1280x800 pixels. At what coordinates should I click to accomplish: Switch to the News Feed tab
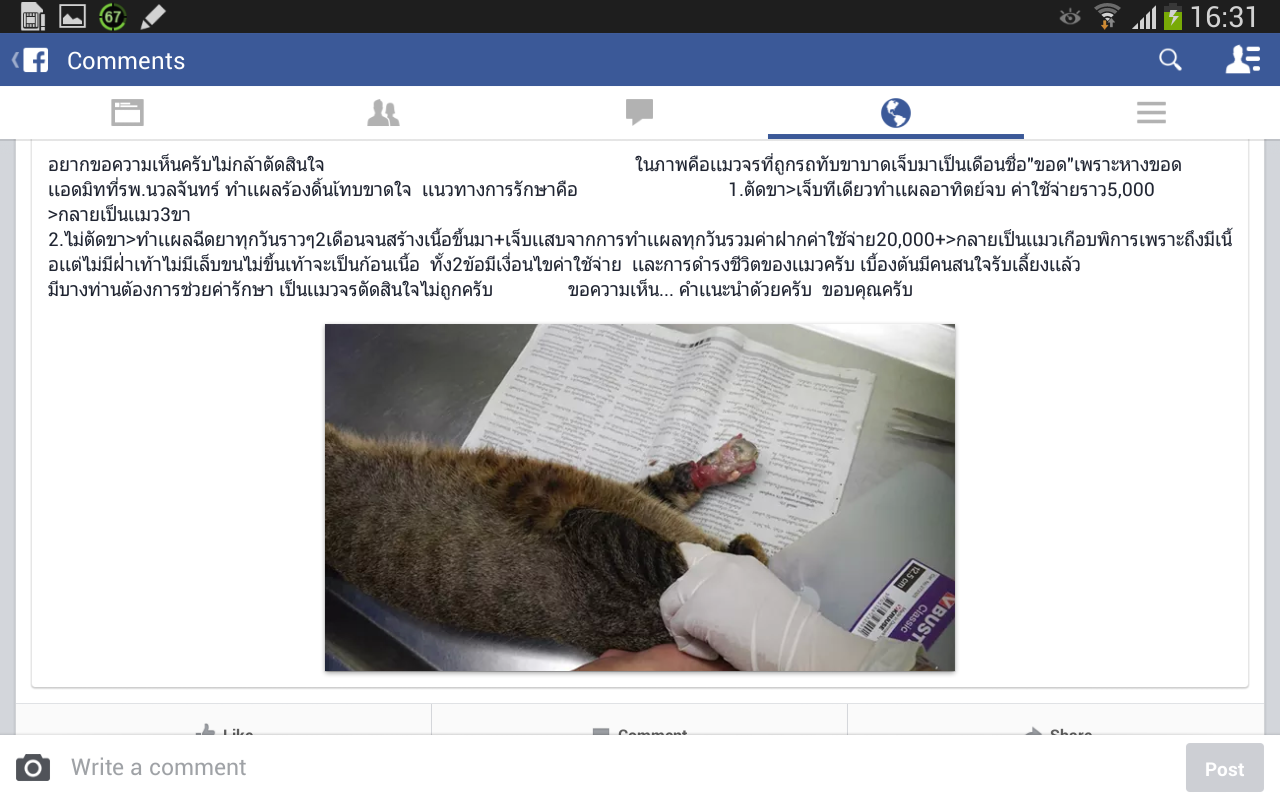(x=127, y=112)
